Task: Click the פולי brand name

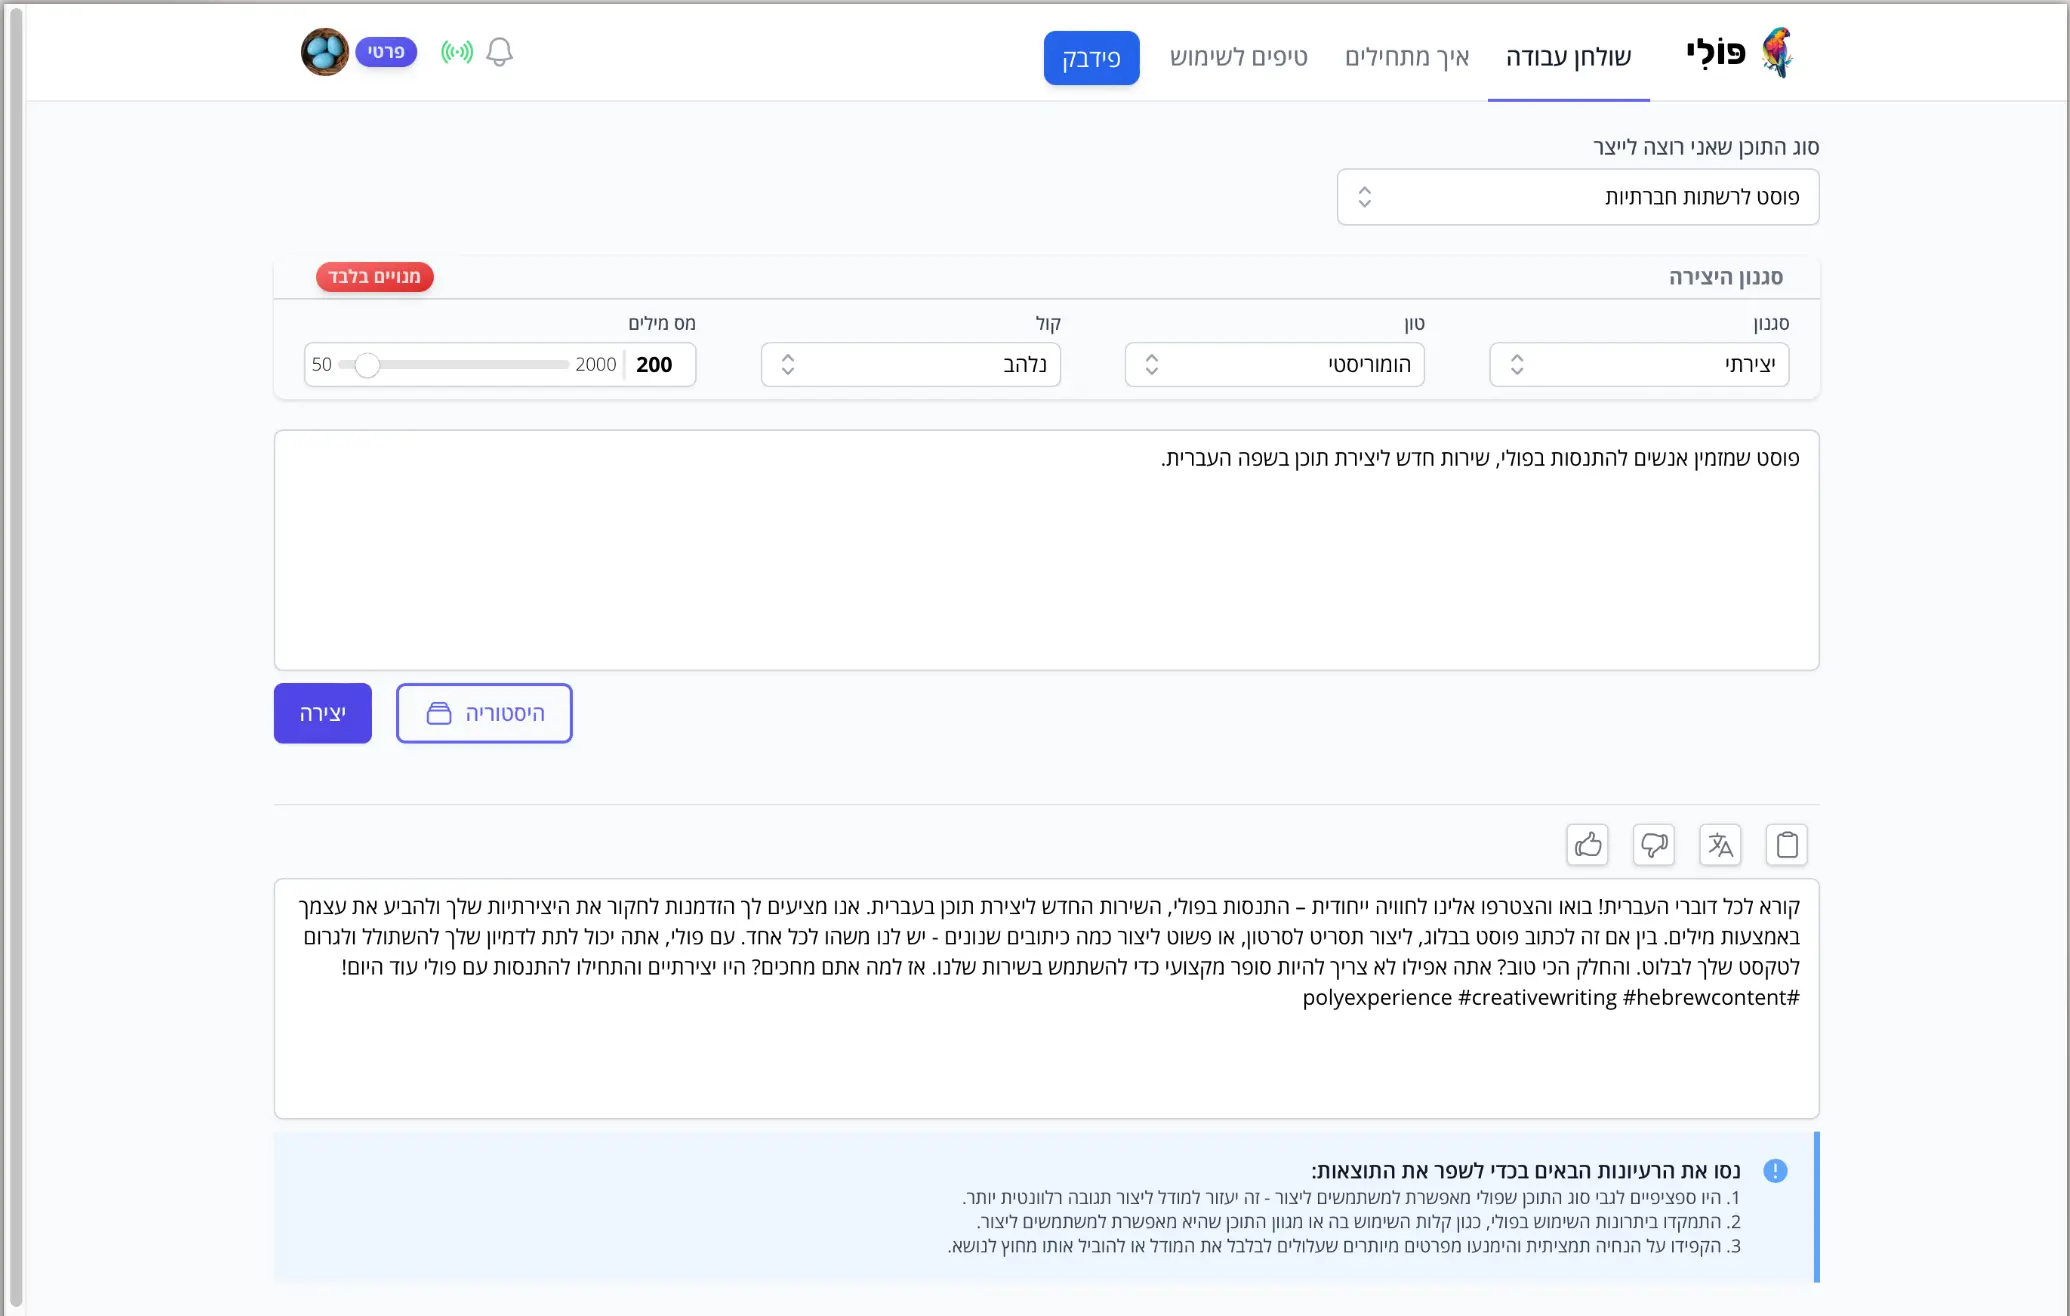Action: [x=1716, y=52]
